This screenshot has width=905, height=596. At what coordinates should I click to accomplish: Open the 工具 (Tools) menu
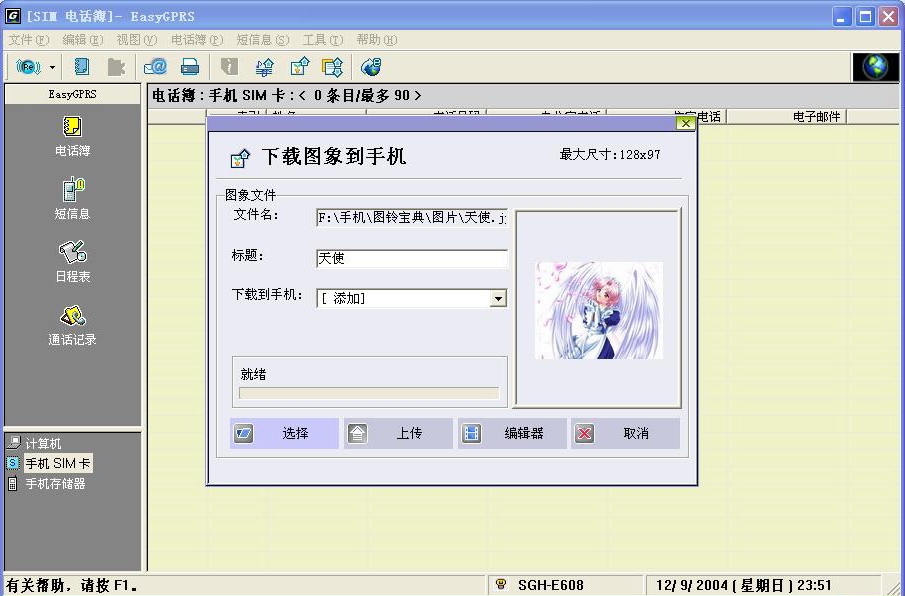pyautogui.click(x=321, y=38)
